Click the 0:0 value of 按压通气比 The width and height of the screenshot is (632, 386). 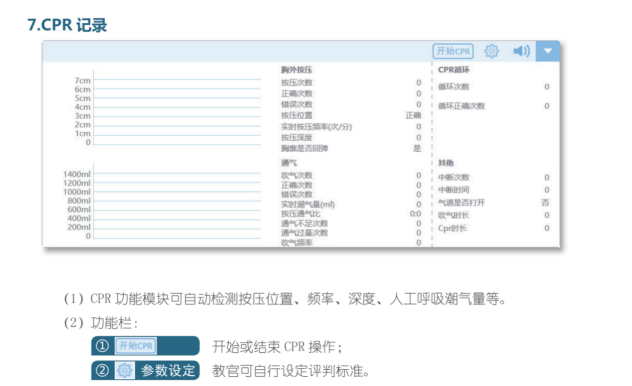(x=416, y=214)
